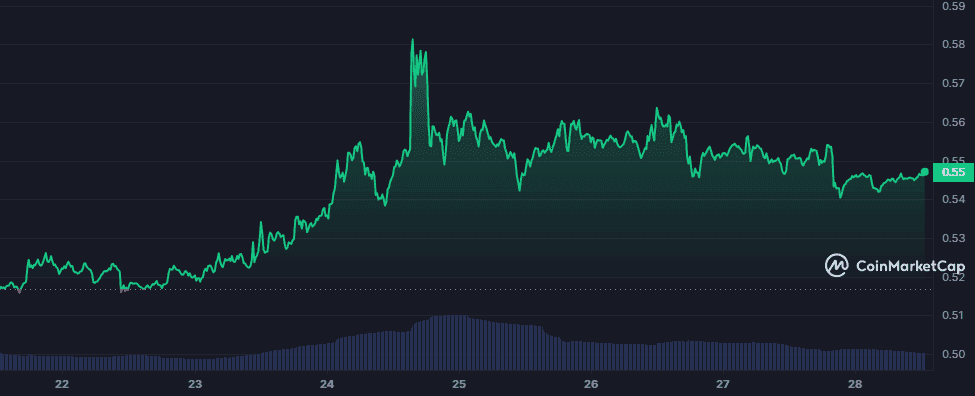Click the date label 23 on the time axis

[195, 383]
